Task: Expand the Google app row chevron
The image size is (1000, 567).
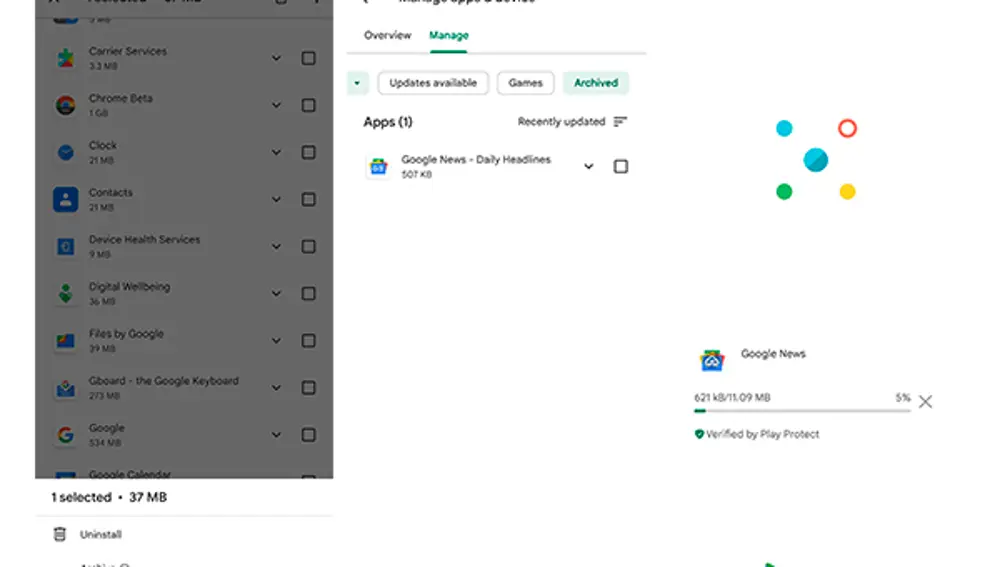Action: coord(276,435)
